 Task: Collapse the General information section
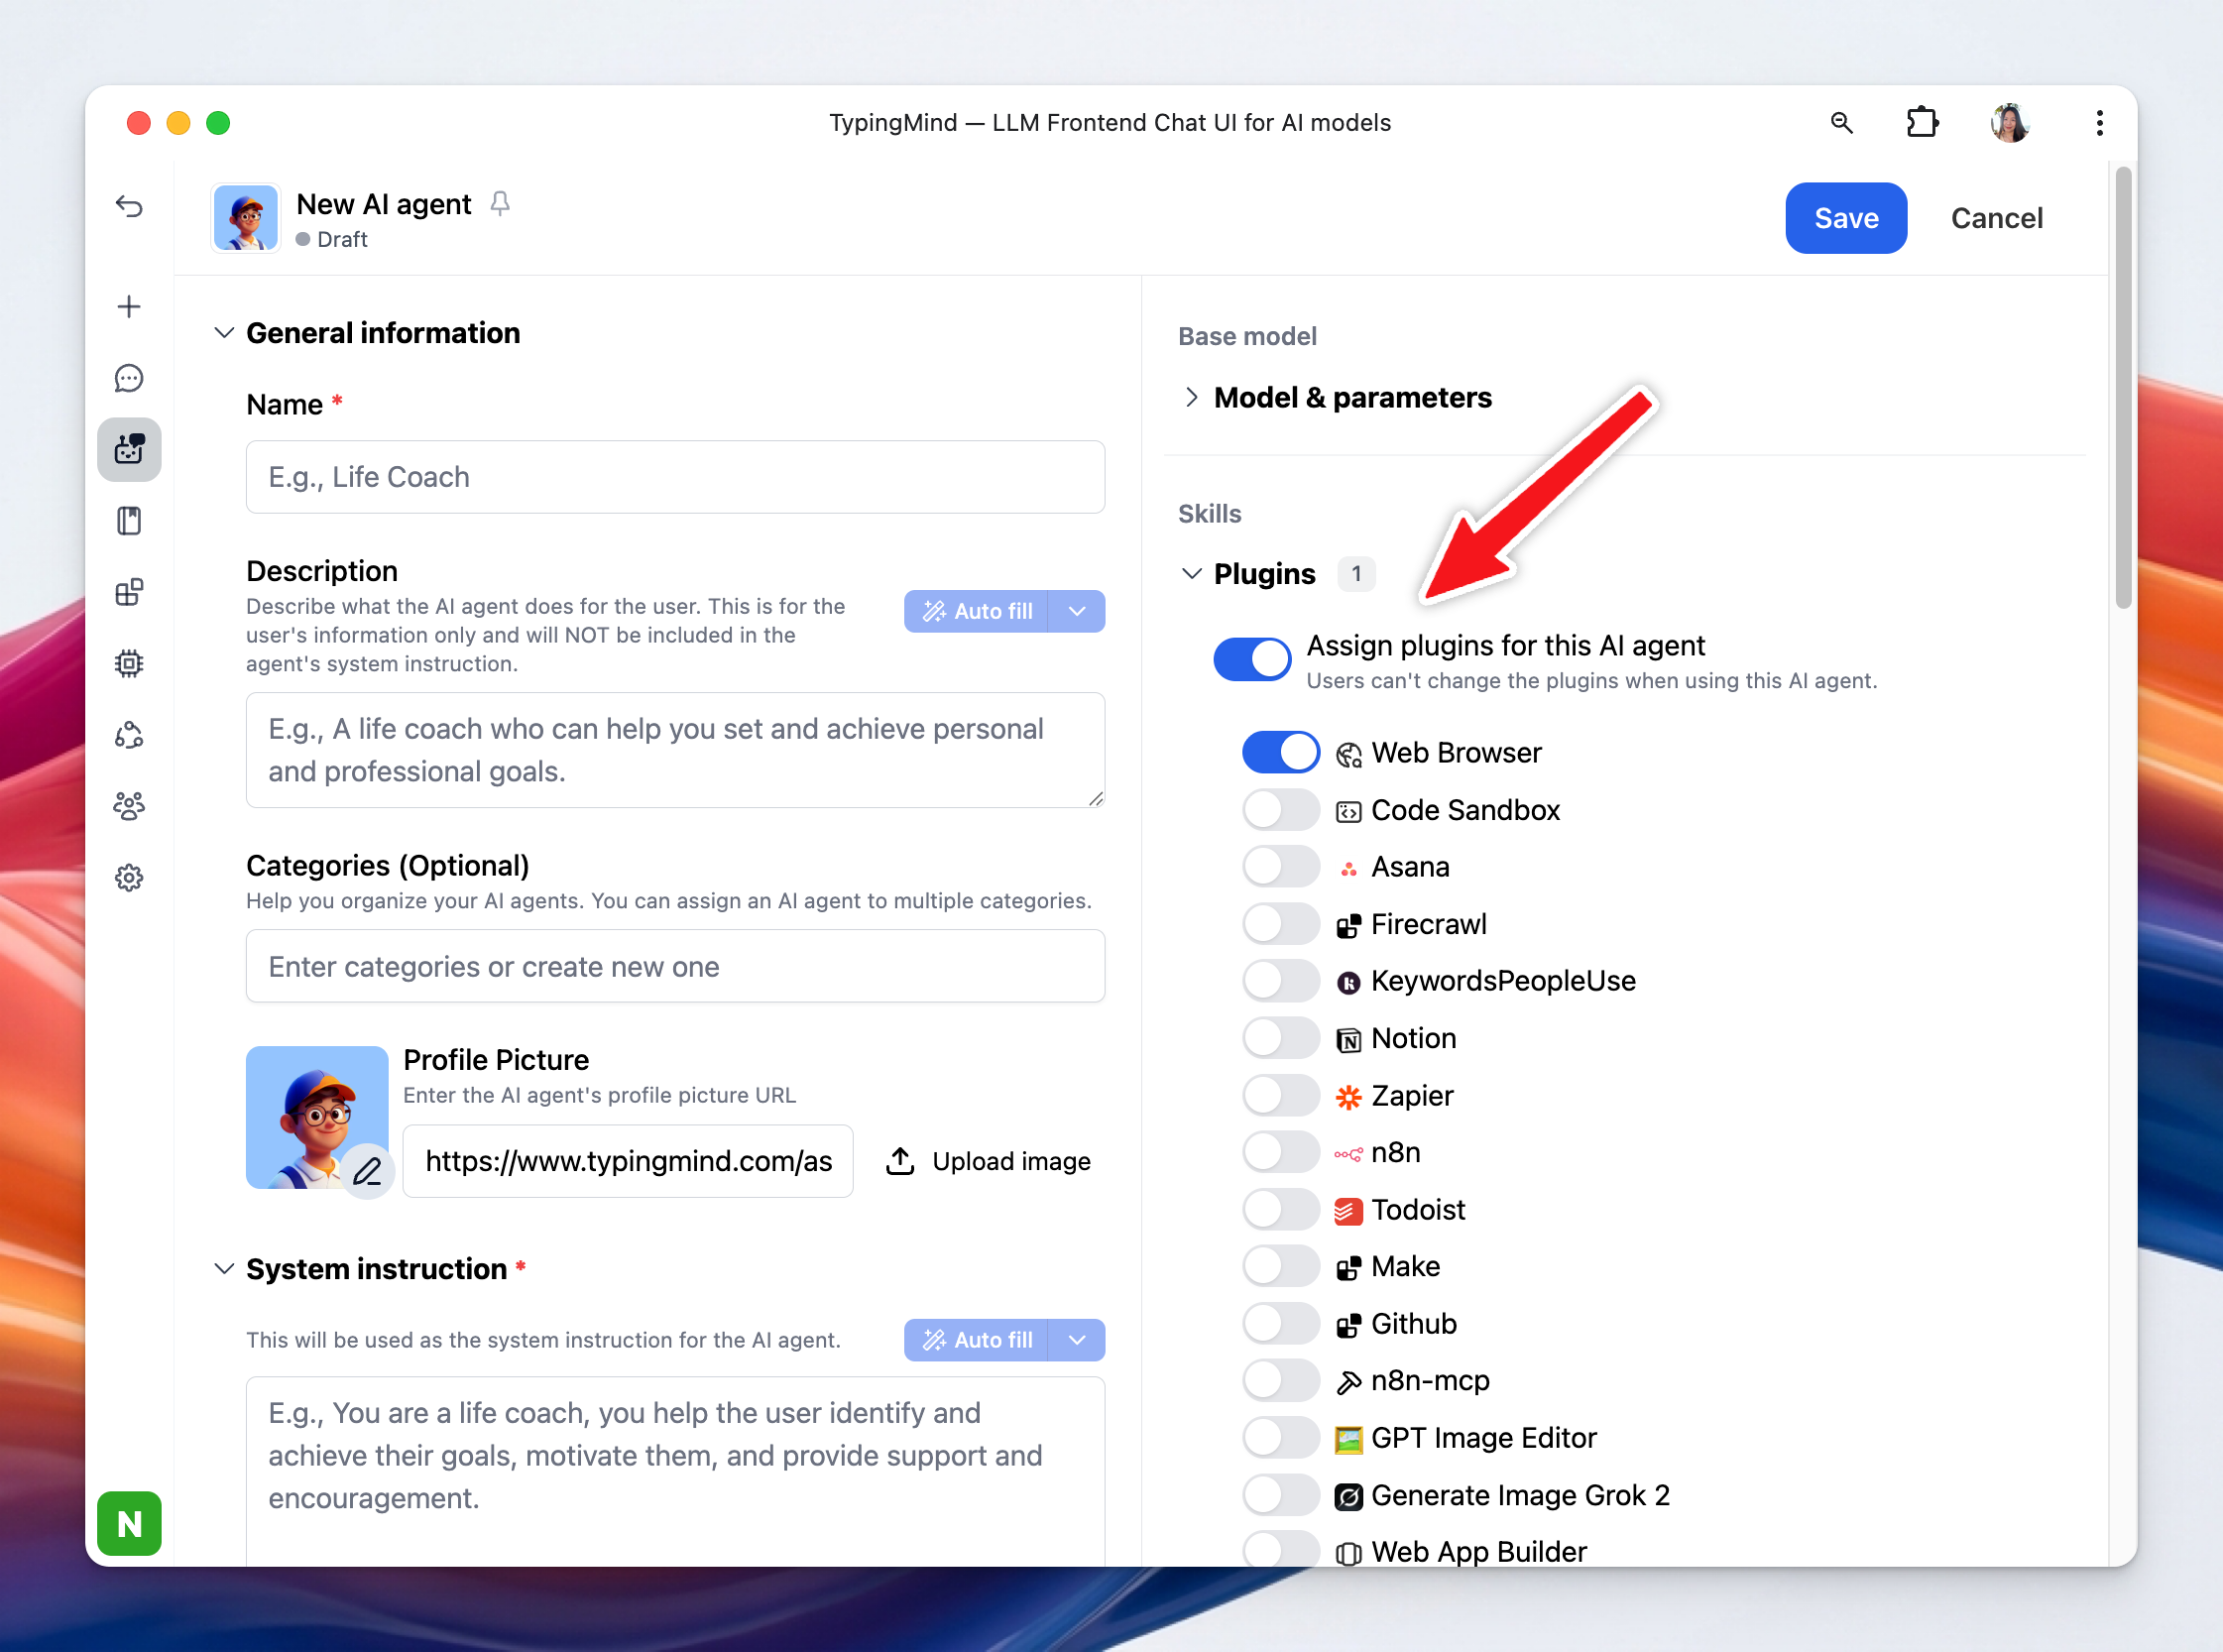[x=224, y=333]
